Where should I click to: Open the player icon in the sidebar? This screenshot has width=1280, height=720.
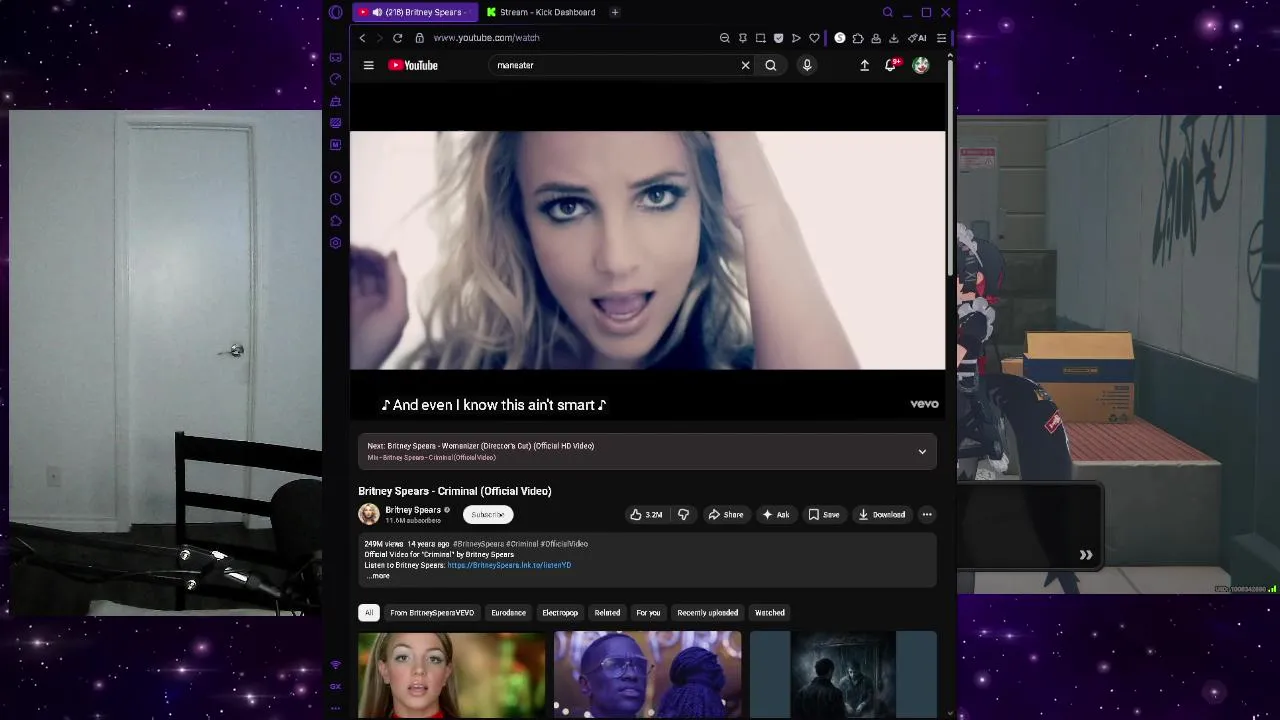pos(336,177)
